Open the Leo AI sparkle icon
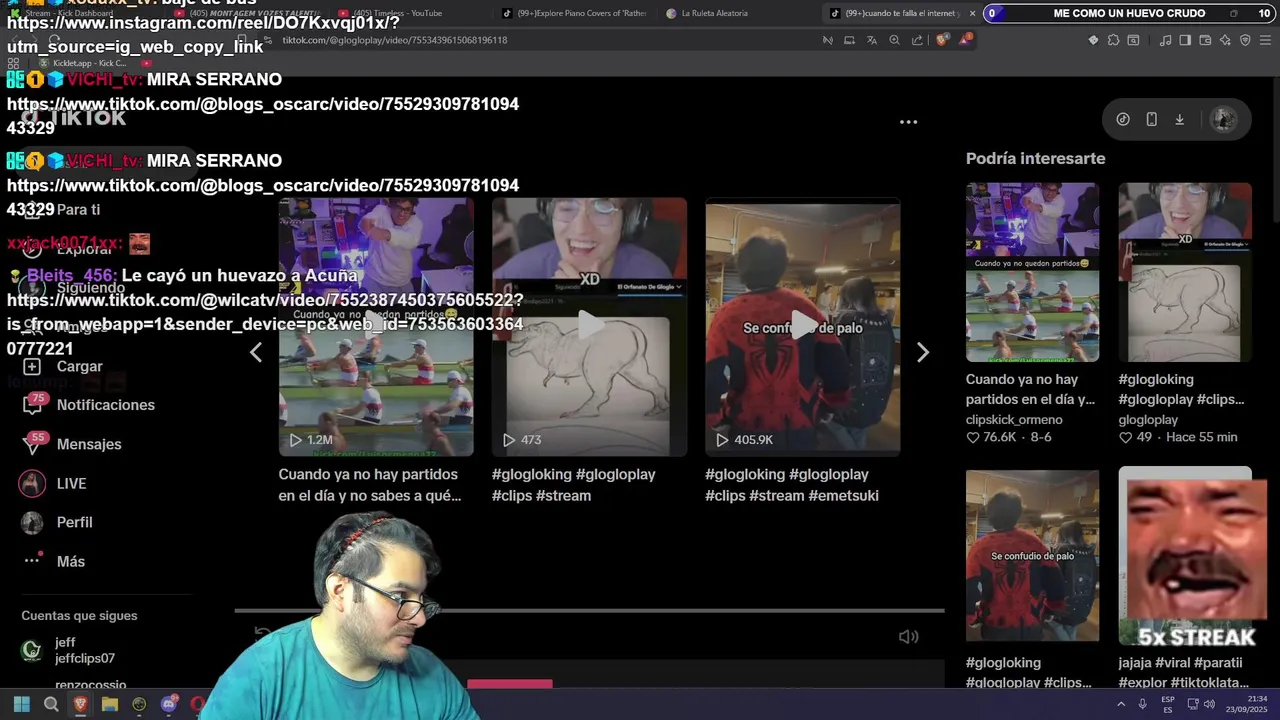This screenshot has height=720, width=1280. point(1225,40)
